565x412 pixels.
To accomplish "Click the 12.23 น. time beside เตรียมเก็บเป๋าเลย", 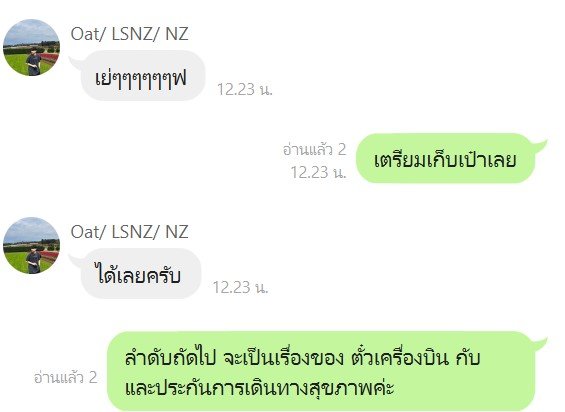I will point(318,172).
